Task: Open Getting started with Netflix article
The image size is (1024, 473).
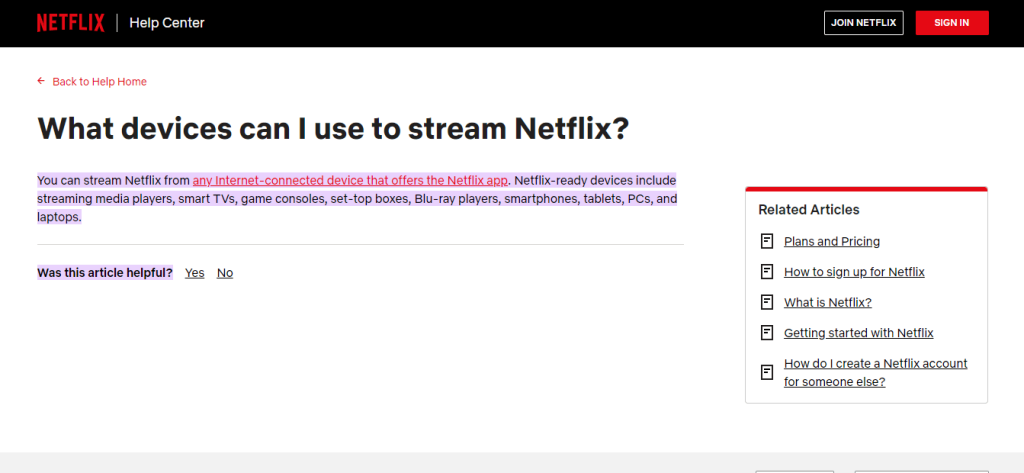Action: 858,333
